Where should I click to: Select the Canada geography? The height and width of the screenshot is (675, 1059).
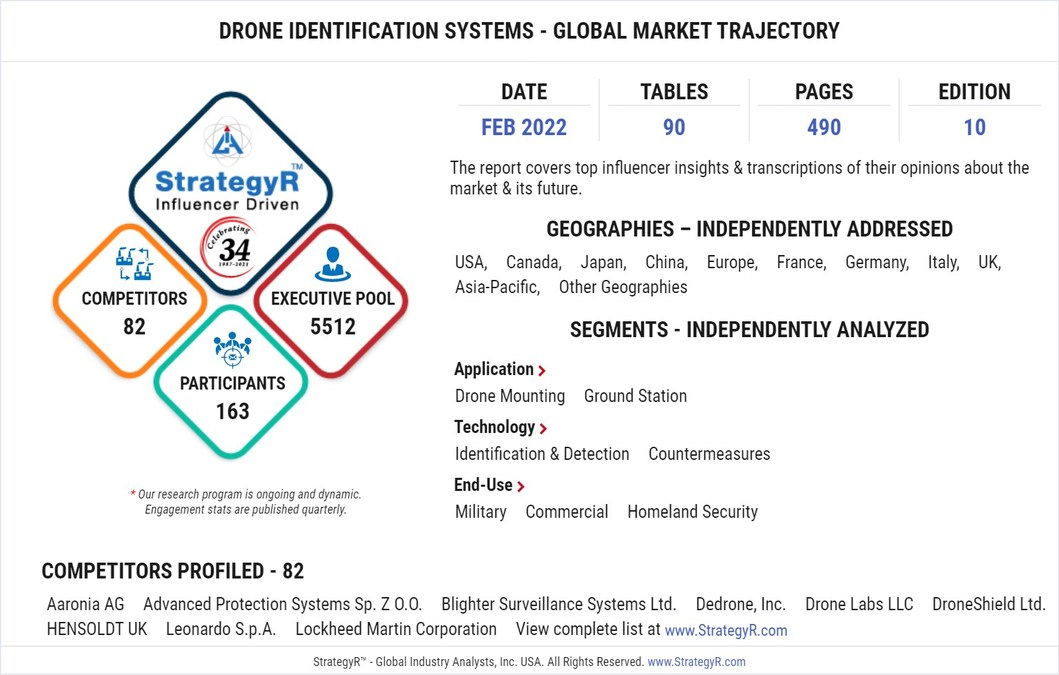[x=534, y=262]
